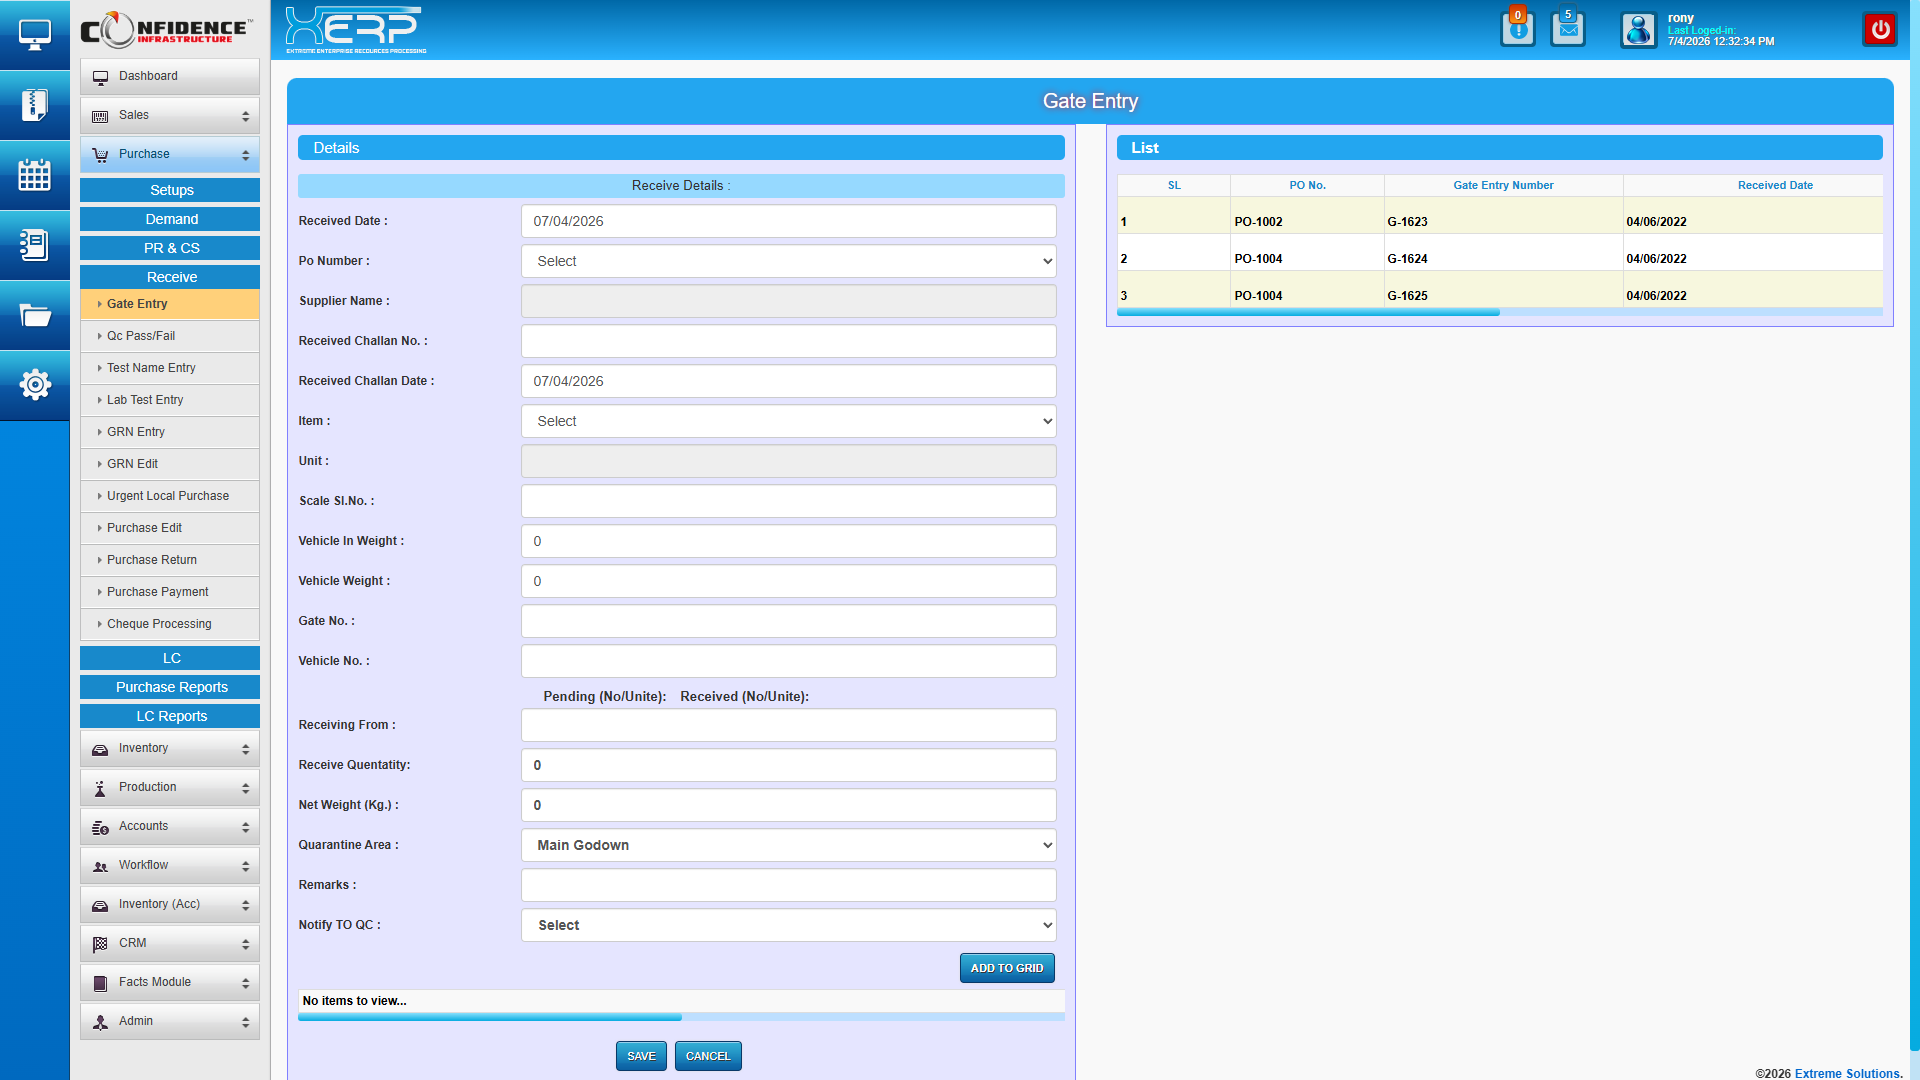The height and width of the screenshot is (1080, 1920).
Task: Open the Purchase Reports section
Action: (170, 687)
